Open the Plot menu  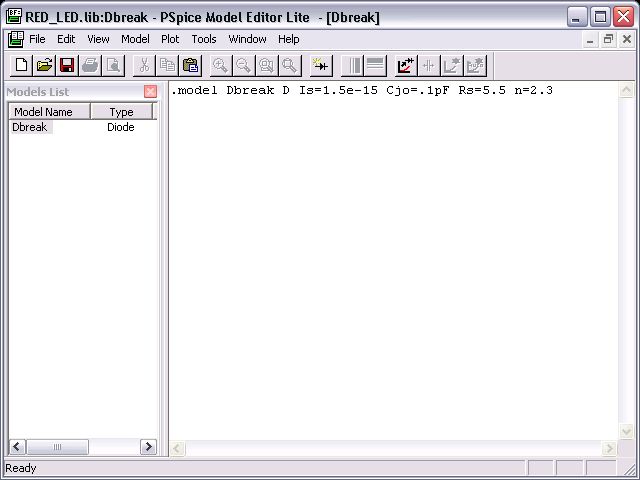click(x=170, y=39)
